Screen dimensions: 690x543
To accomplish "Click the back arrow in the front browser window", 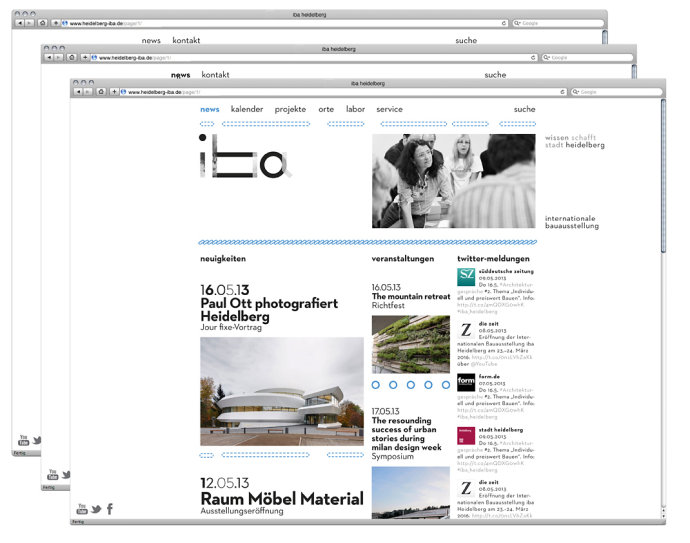I will pyautogui.click(x=78, y=92).
